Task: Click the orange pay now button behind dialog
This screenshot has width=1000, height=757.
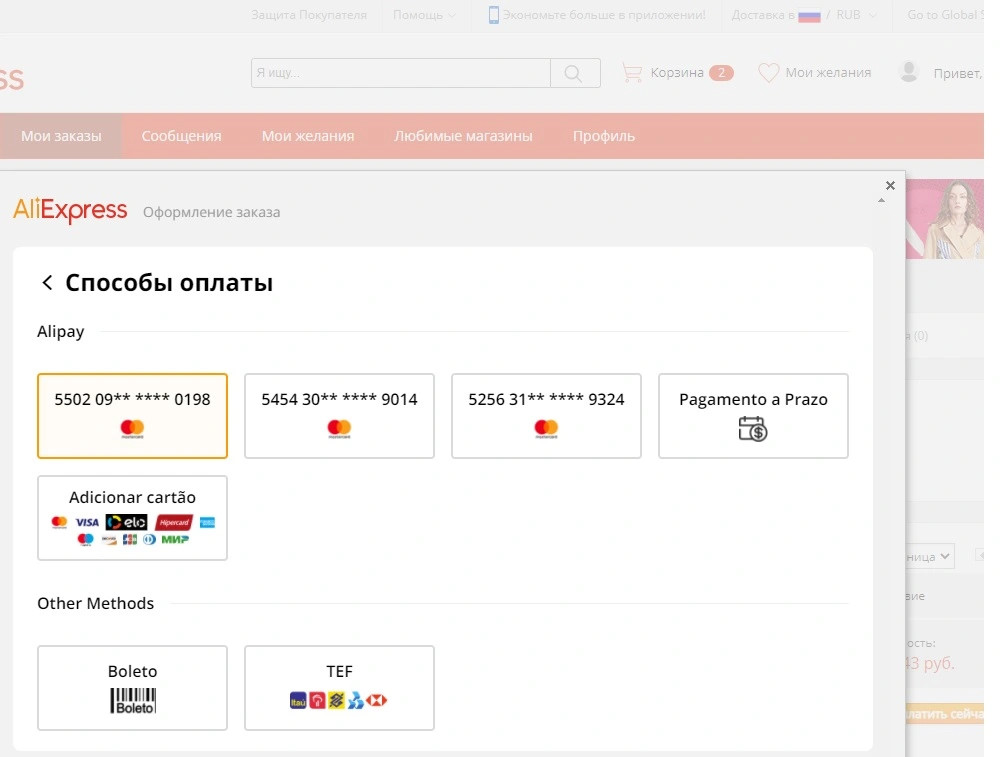Action: coord(945,714)
